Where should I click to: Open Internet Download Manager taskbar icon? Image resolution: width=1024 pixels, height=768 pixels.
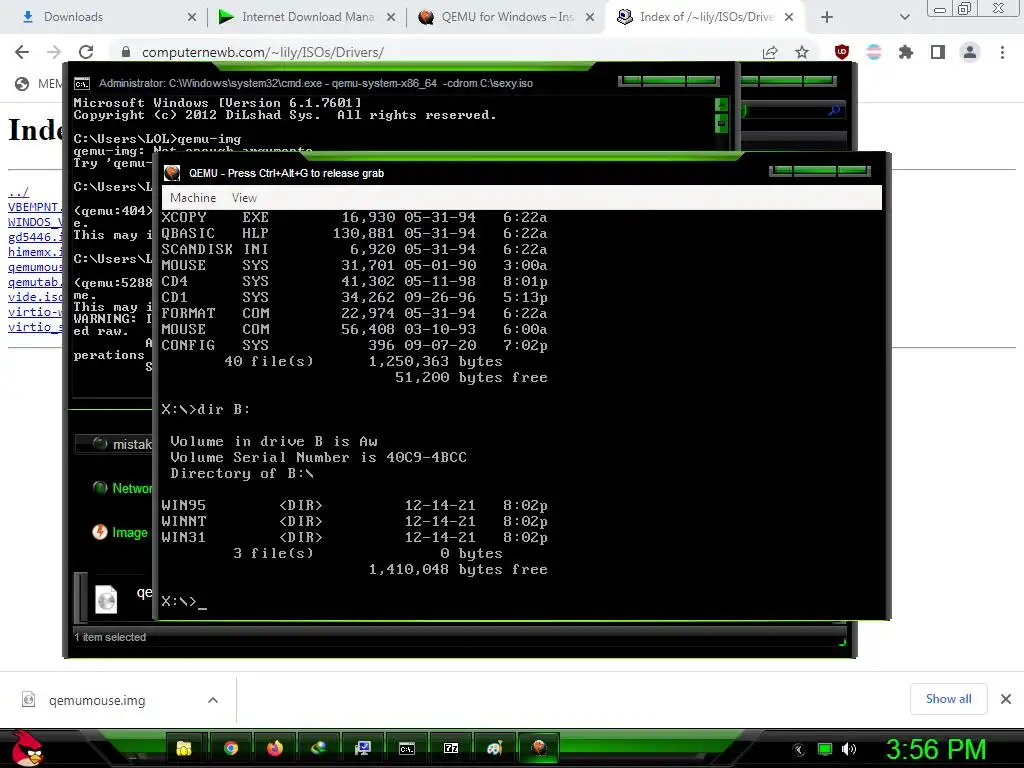[x=319, y=748]
